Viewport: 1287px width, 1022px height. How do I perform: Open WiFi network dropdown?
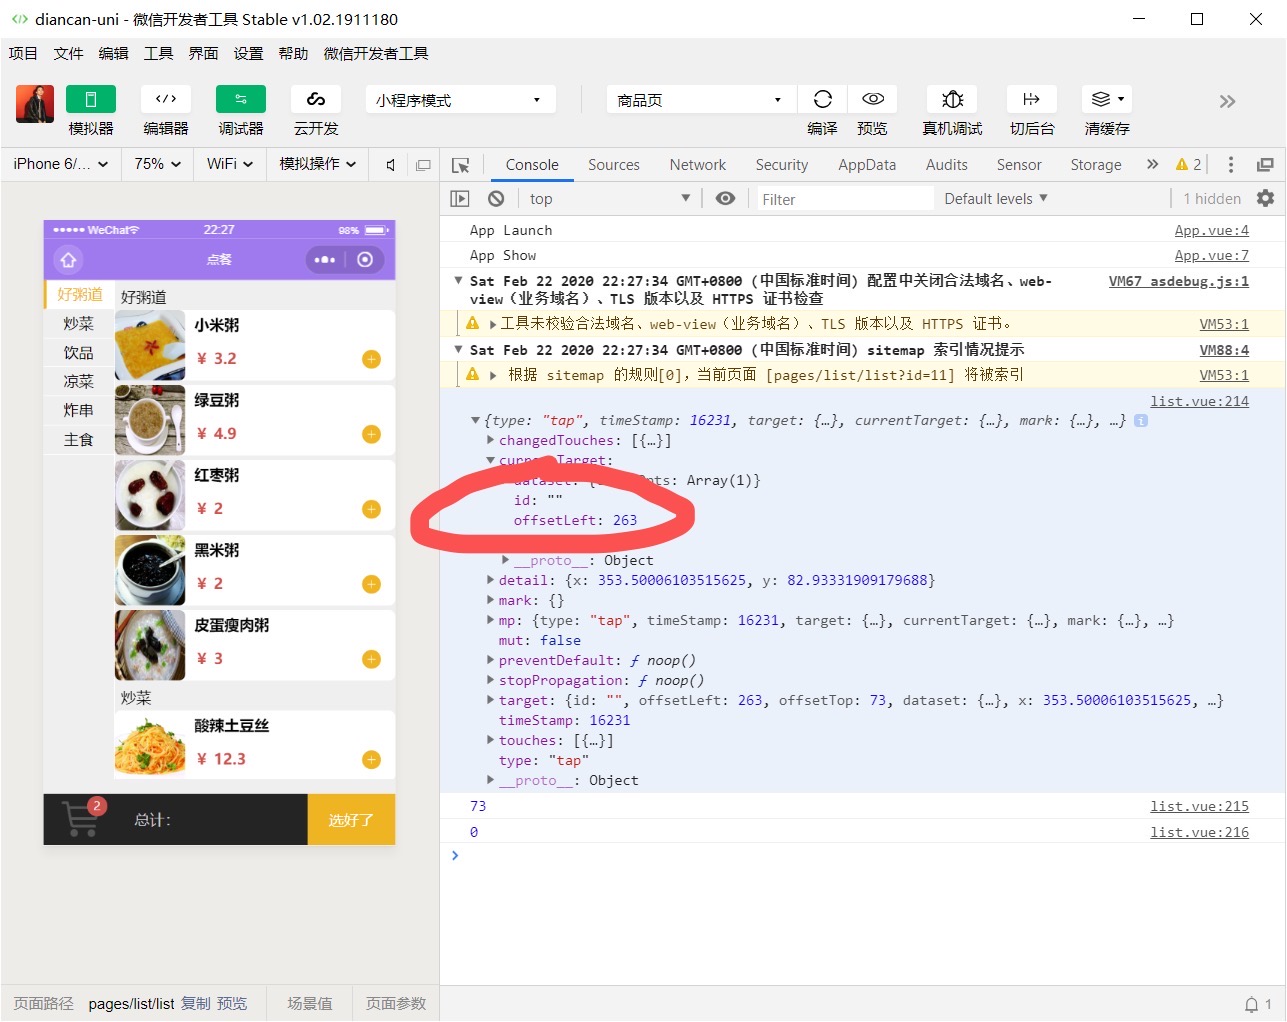230,164
